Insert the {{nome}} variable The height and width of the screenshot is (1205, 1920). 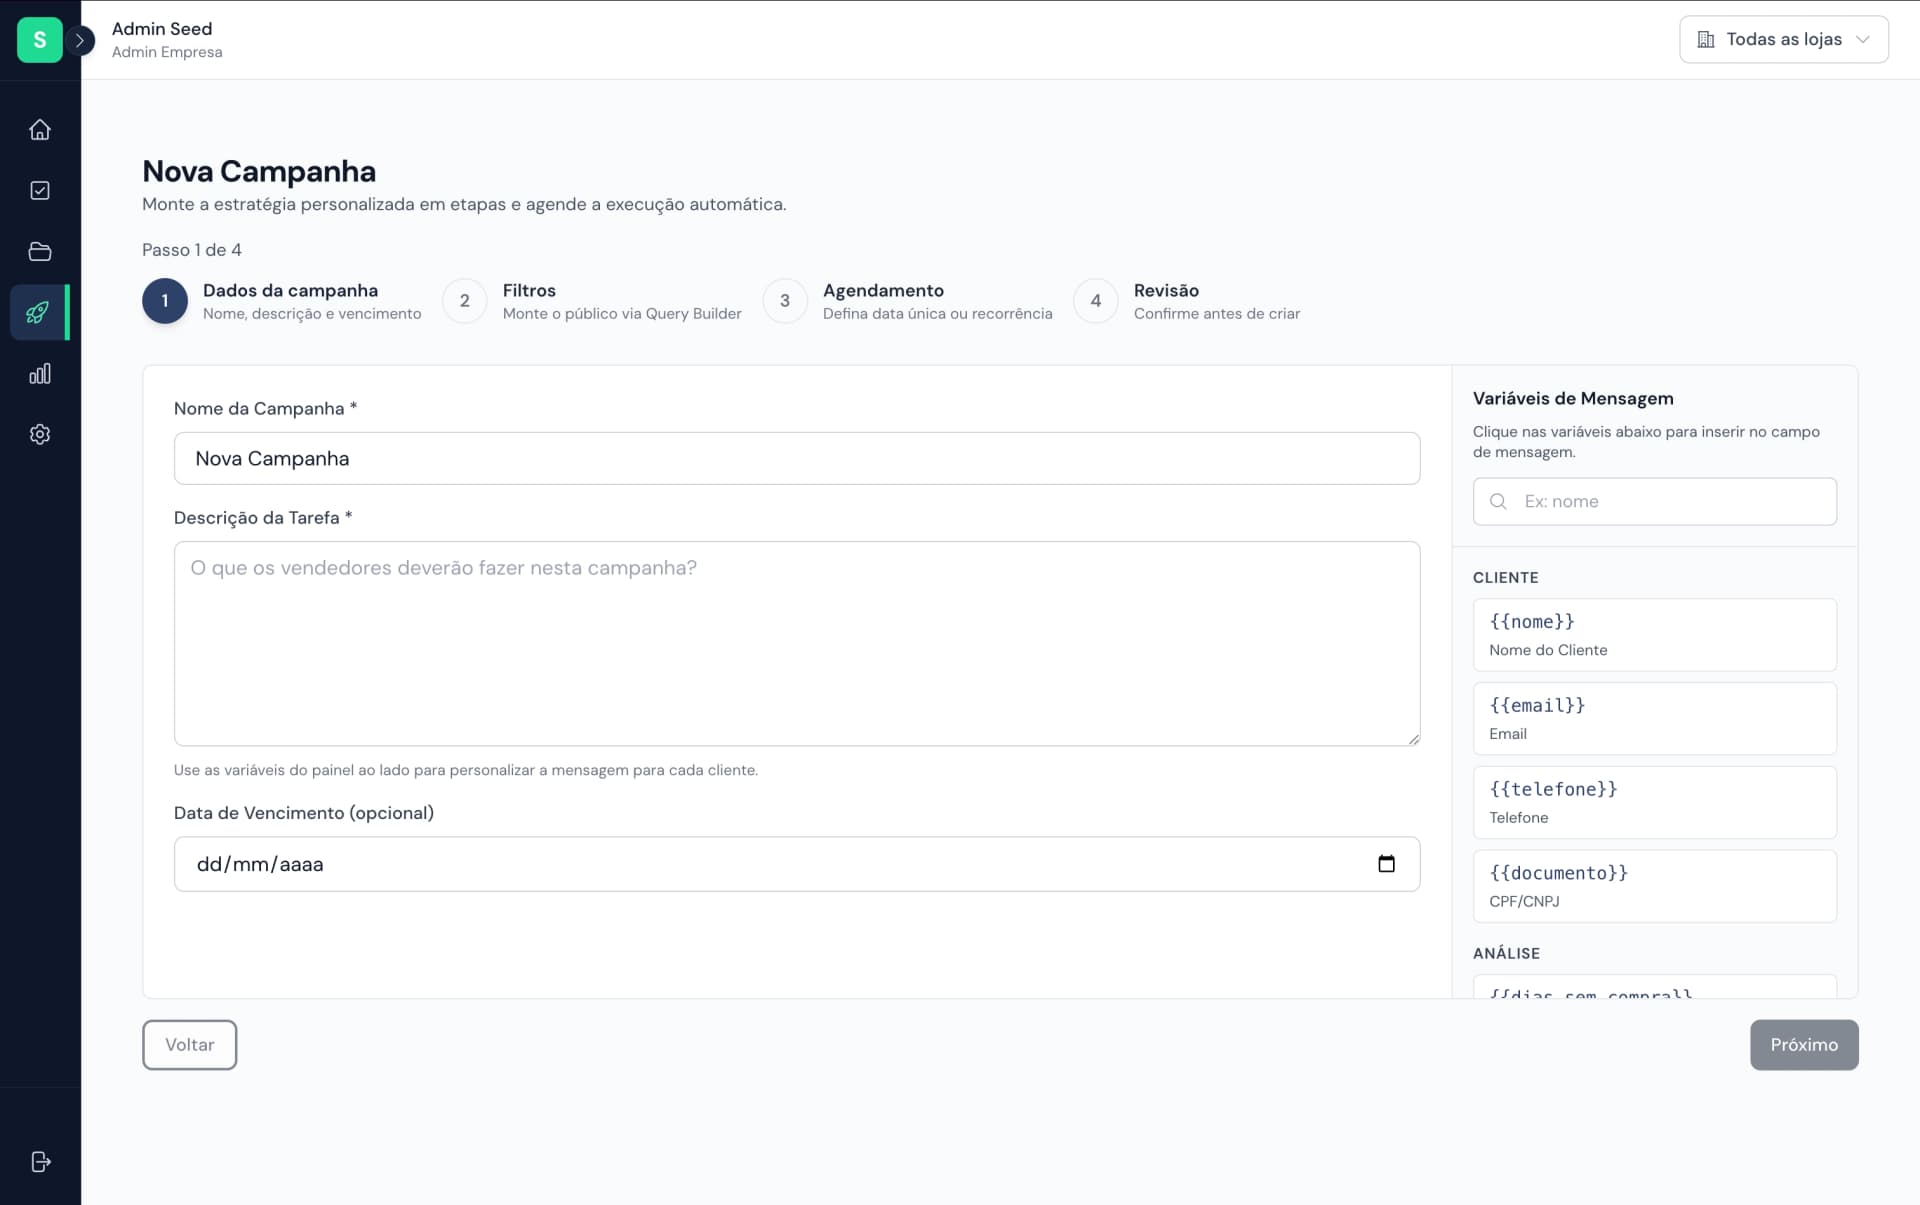point(1654,635)
